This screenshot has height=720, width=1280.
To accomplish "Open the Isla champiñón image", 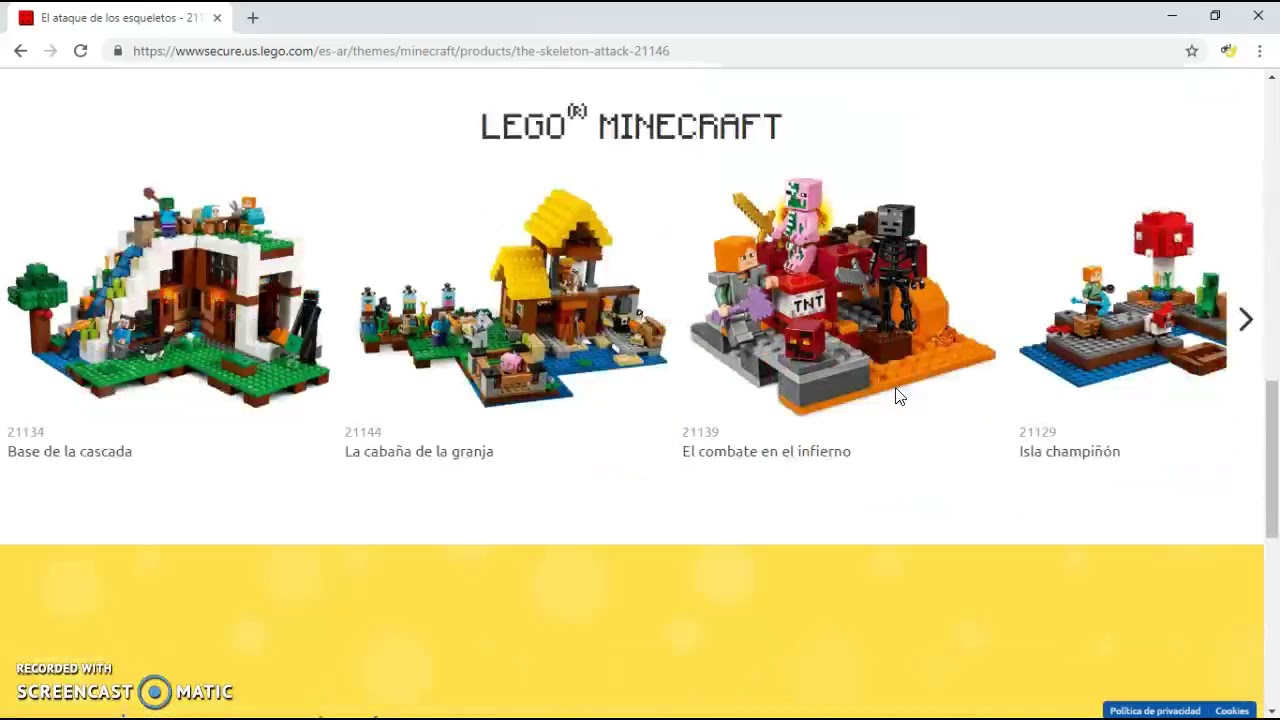I will point(1123,297).
